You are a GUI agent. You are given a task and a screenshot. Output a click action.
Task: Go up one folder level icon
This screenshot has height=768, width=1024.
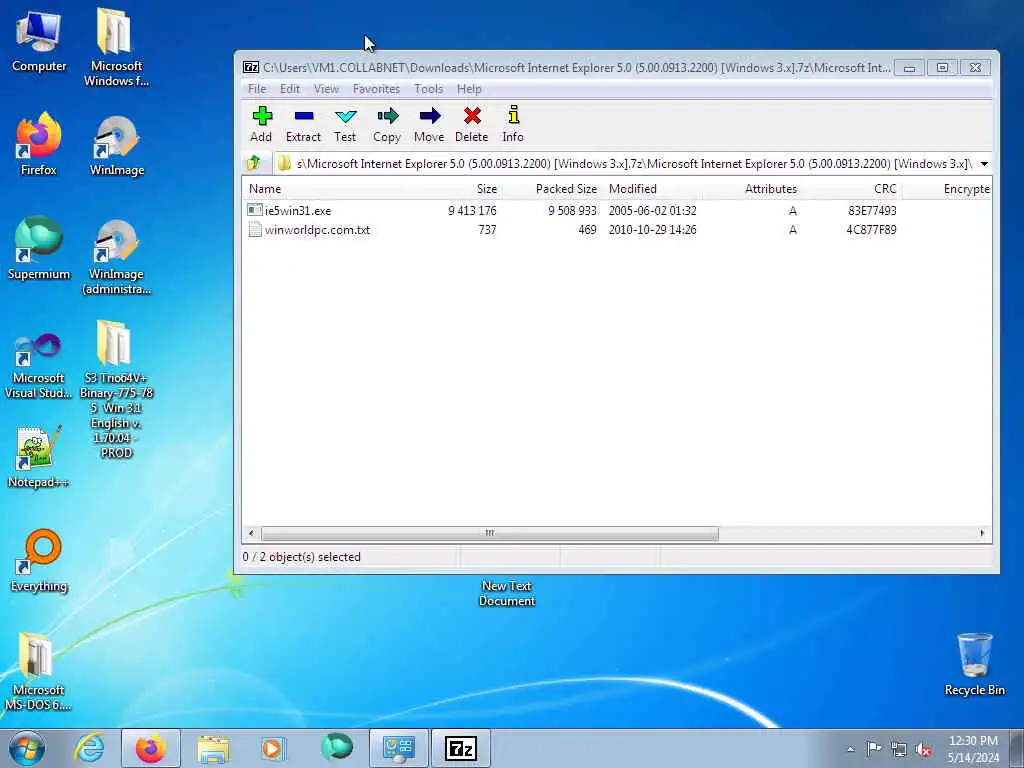(x=254, y=163)
